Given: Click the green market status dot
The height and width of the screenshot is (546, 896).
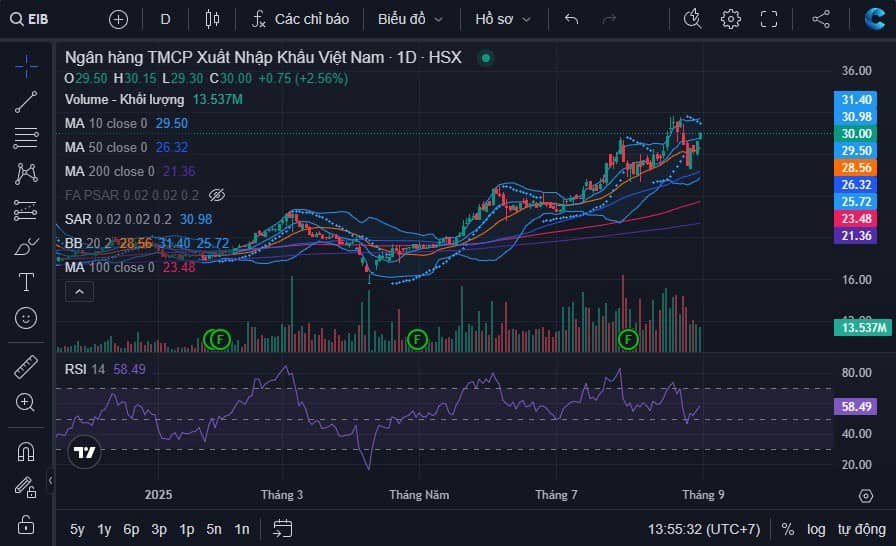Looking at the screenshot, I should [486, 58].
